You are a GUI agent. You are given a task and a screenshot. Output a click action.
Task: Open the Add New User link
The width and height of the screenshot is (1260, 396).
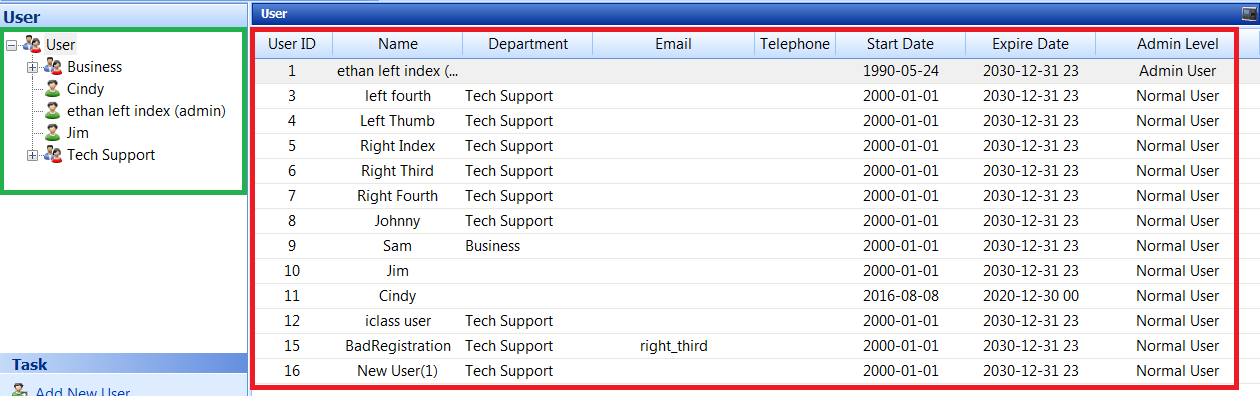coord(83,392)
